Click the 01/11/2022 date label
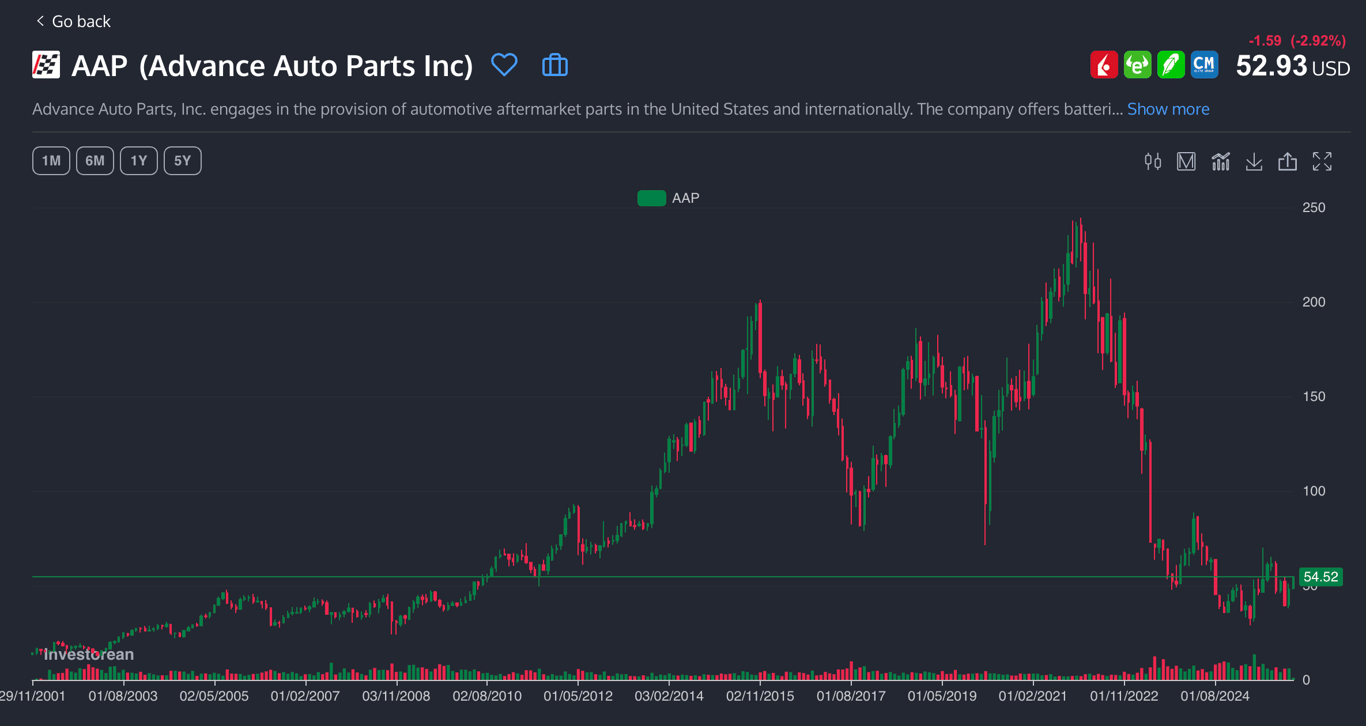The image size is (1366, 726). 1124,696
